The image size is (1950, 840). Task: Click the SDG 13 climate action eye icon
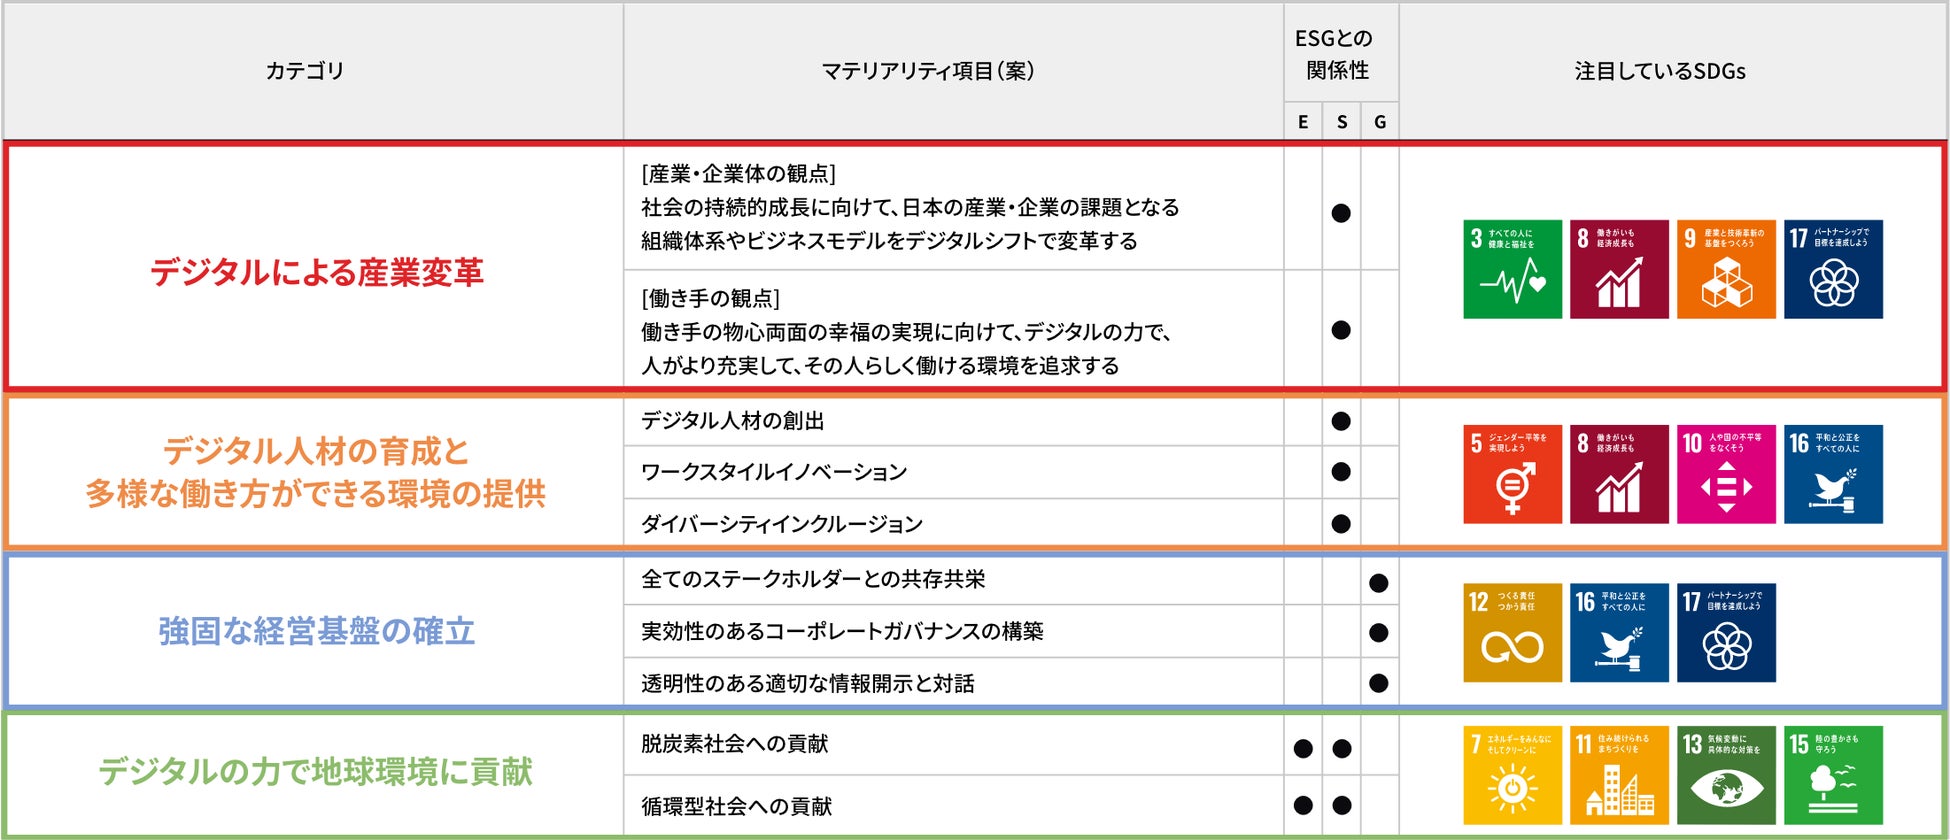coord(1726,775)
